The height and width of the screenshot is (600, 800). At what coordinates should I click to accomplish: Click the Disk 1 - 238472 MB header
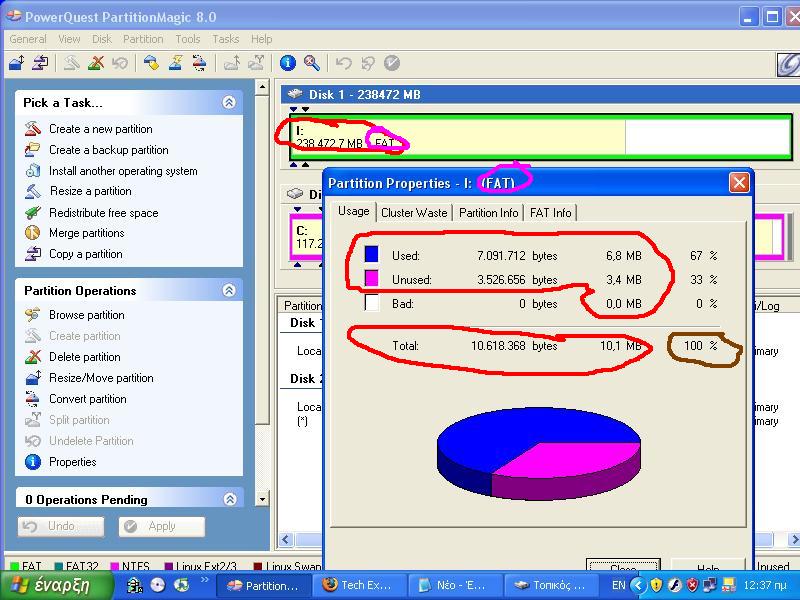click(x=540, y=94)
